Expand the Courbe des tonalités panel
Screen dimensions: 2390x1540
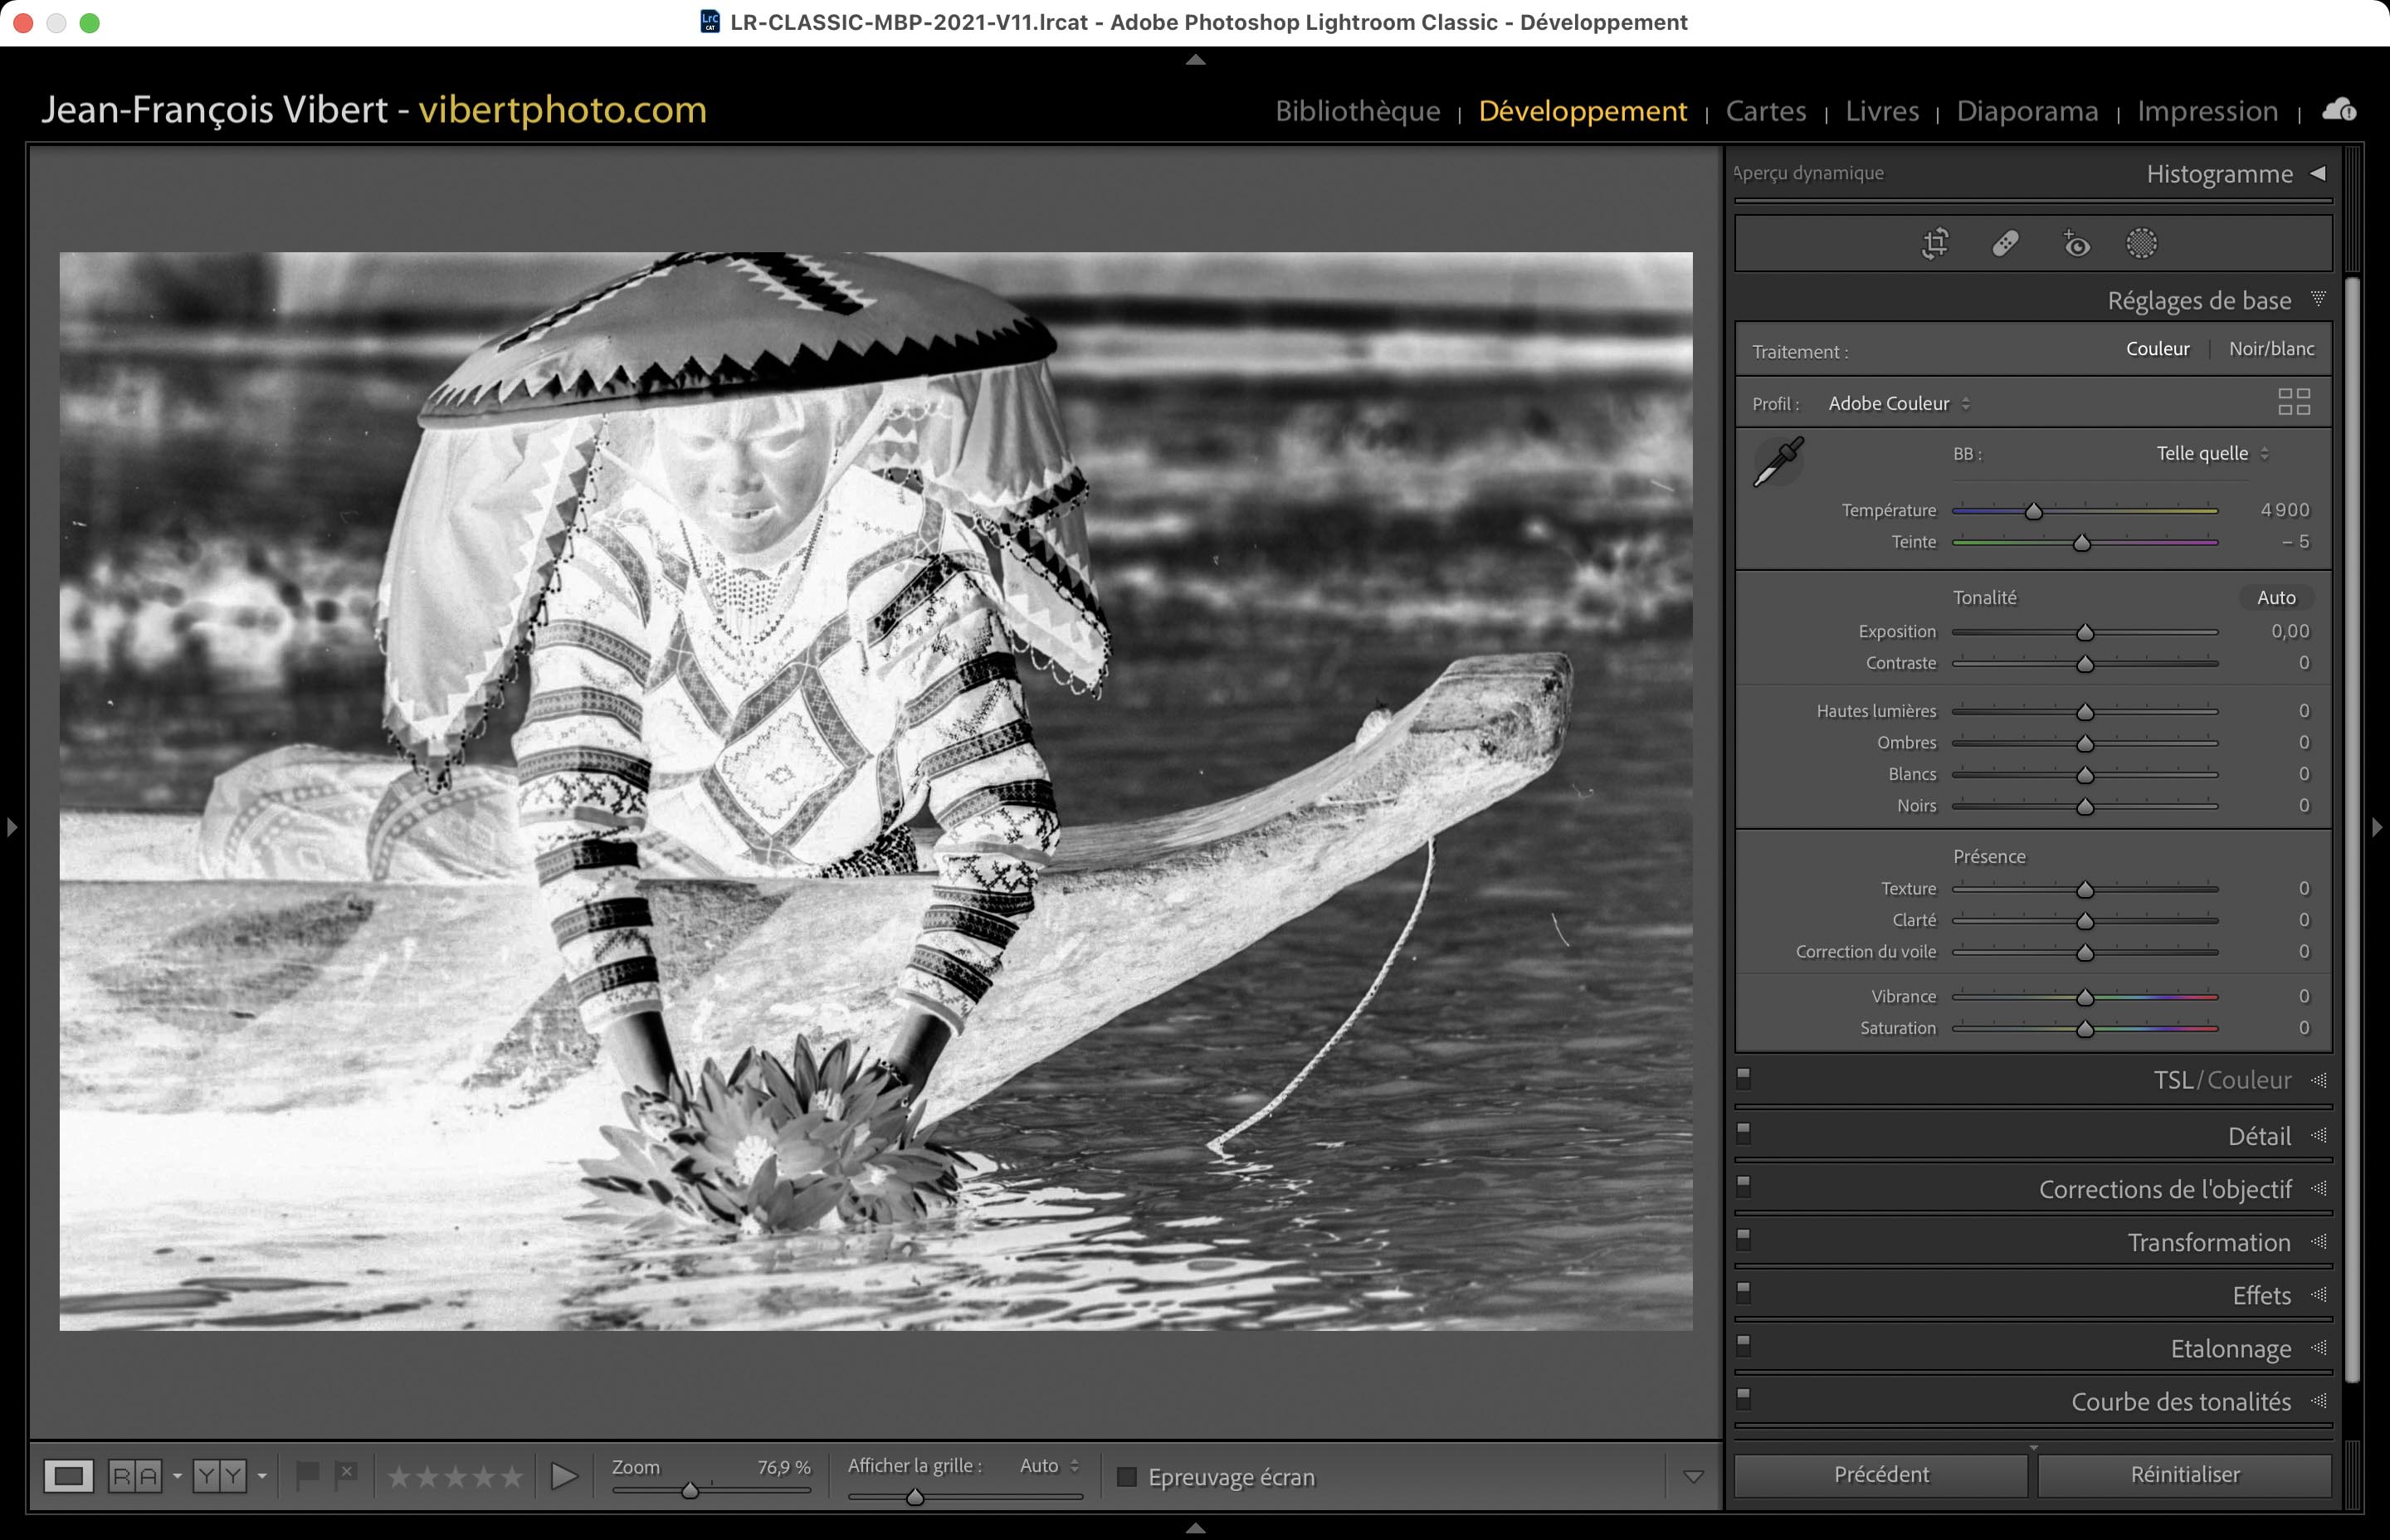[2180, 1401]
